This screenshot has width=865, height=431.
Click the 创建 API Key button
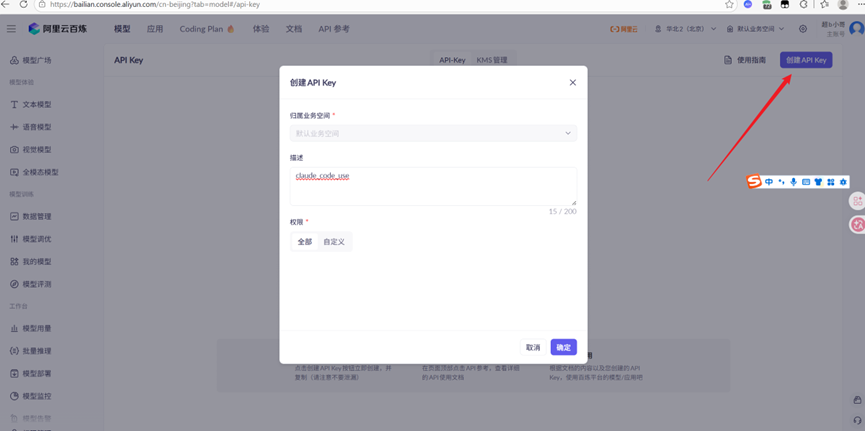tap(806, 60)
